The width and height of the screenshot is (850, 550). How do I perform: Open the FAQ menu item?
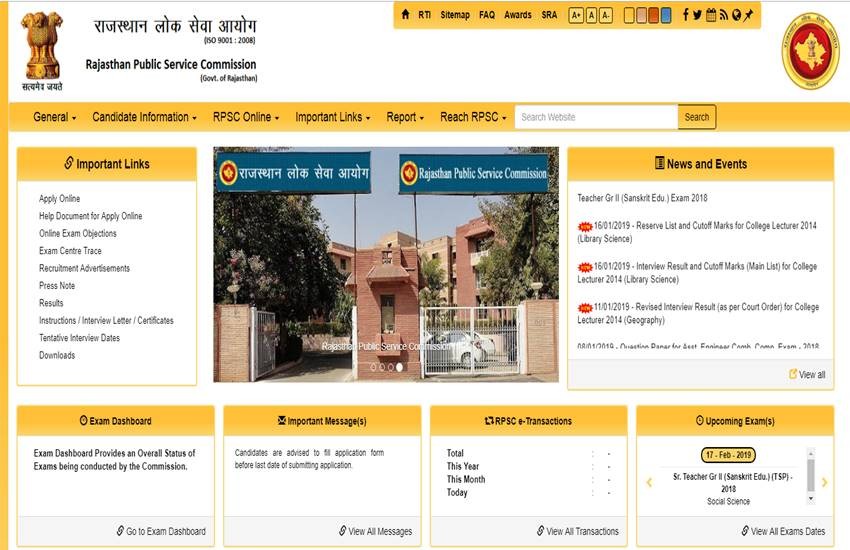[x=487, y=15]
